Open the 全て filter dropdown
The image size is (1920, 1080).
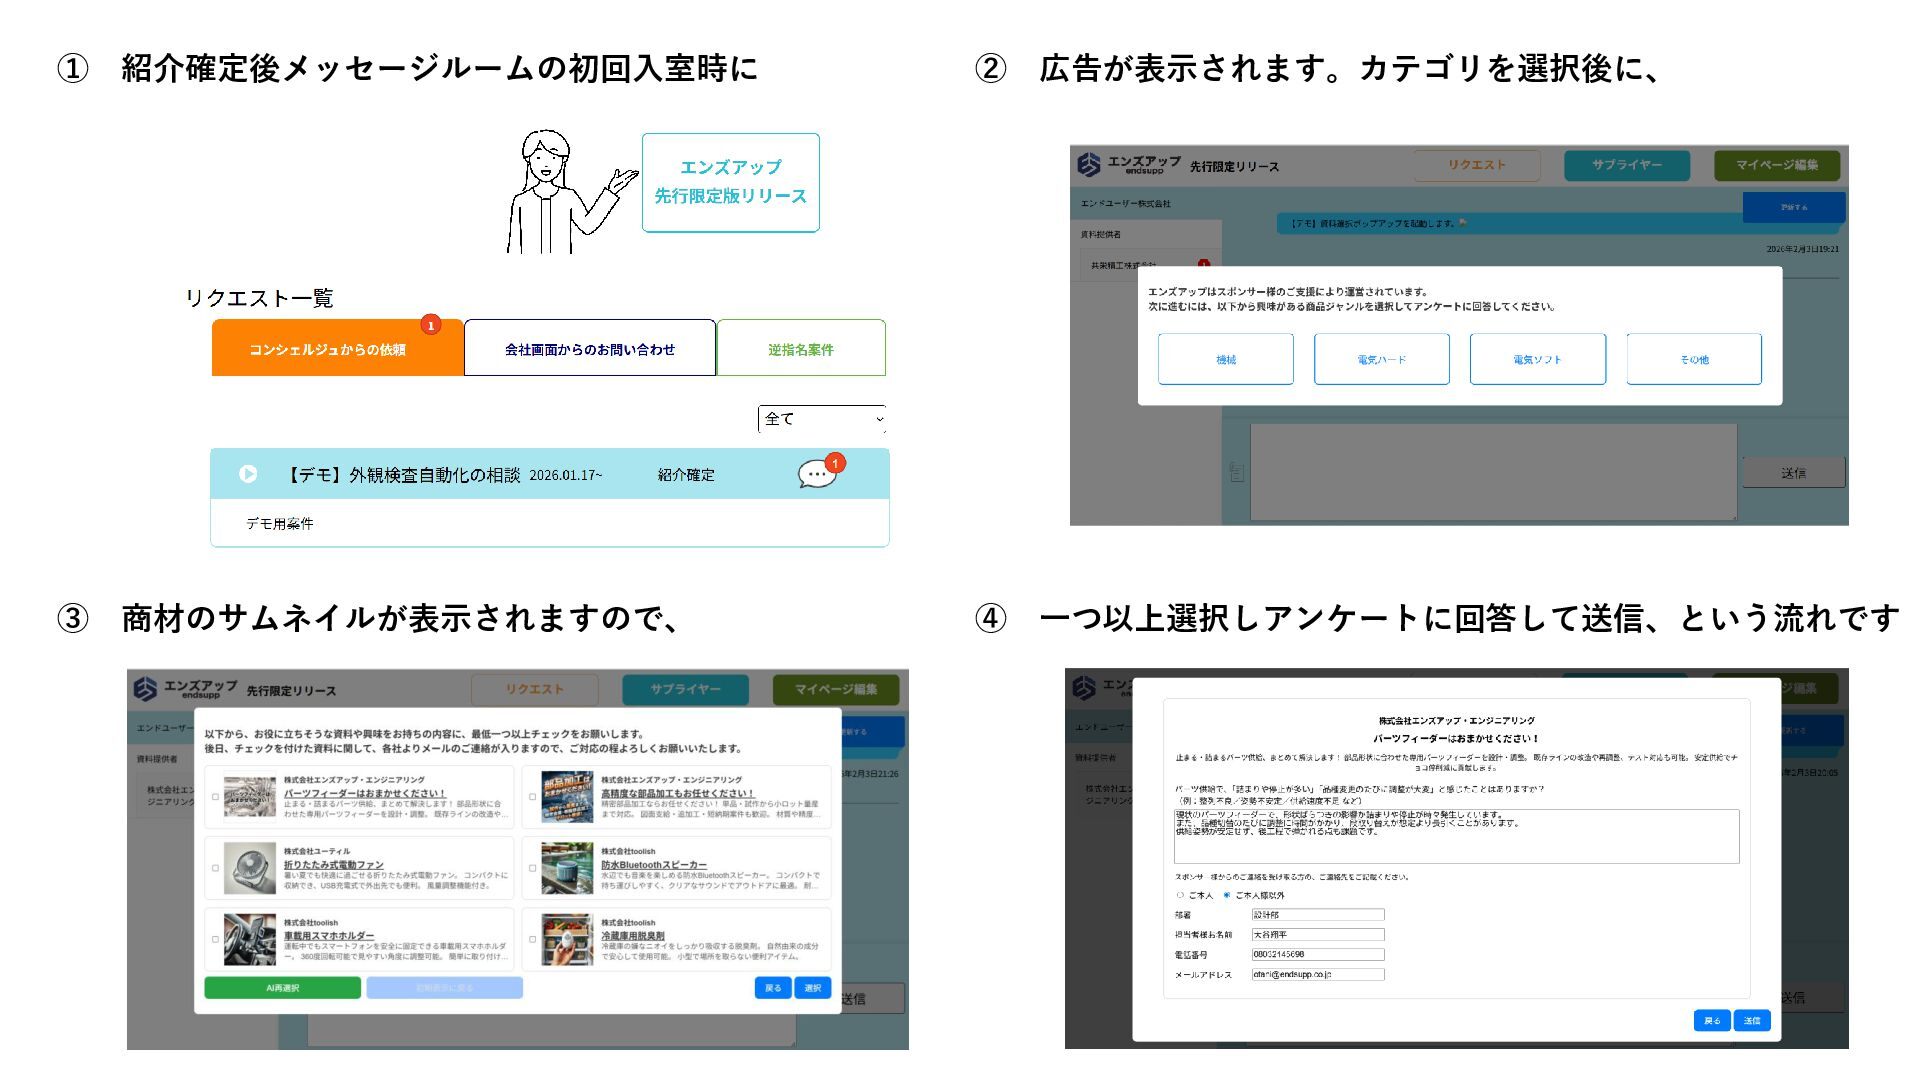click(x=821, y=419)
